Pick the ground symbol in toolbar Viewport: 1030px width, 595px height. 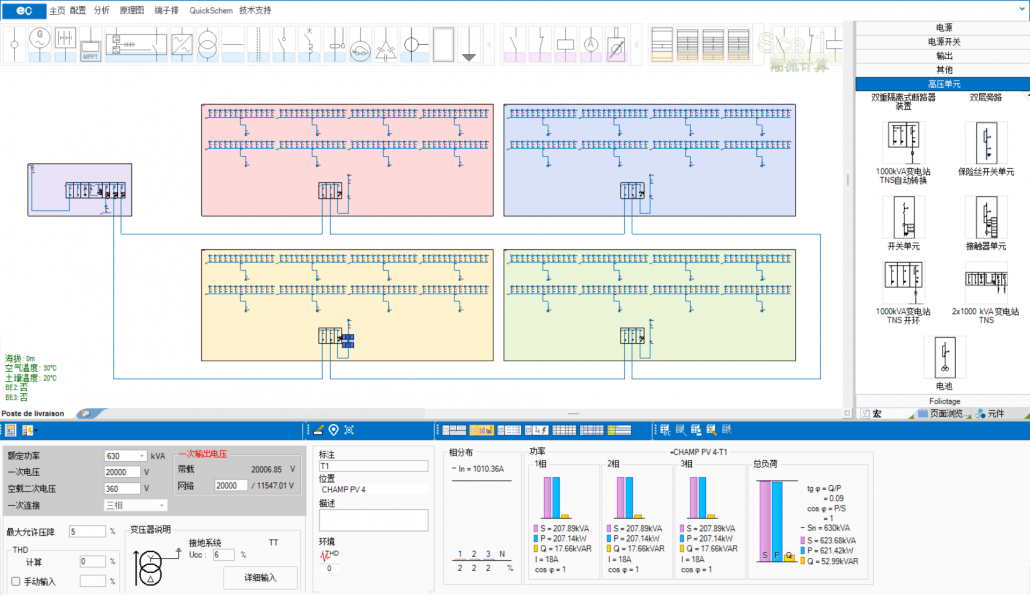(x=469, y=44)
